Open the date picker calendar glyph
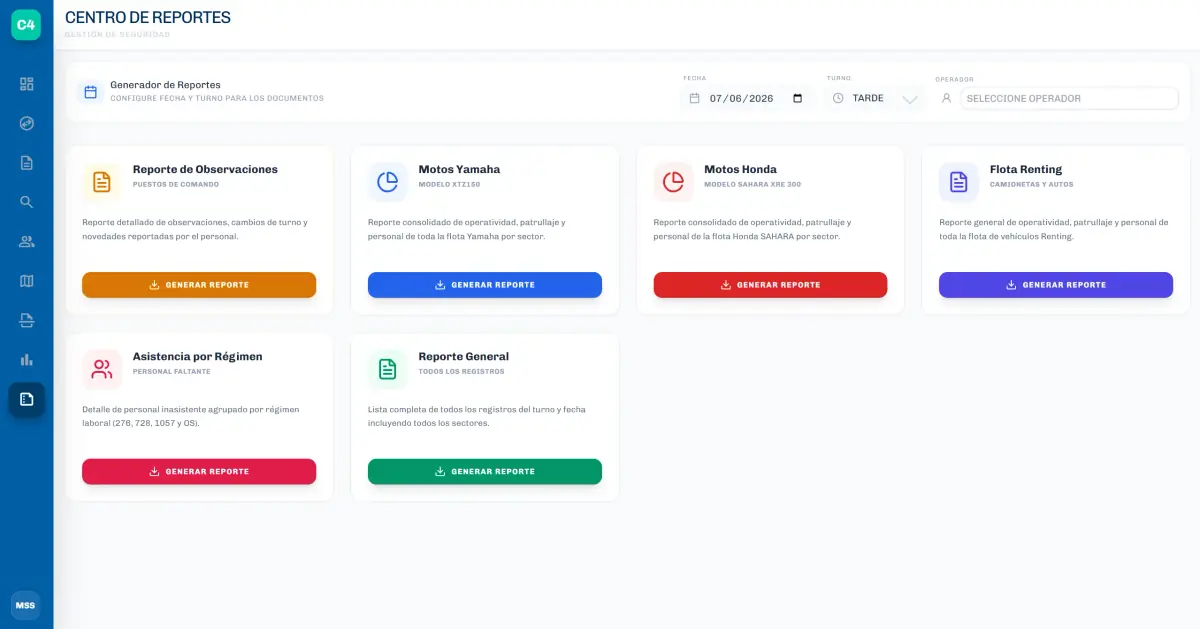 click(797, 98)
